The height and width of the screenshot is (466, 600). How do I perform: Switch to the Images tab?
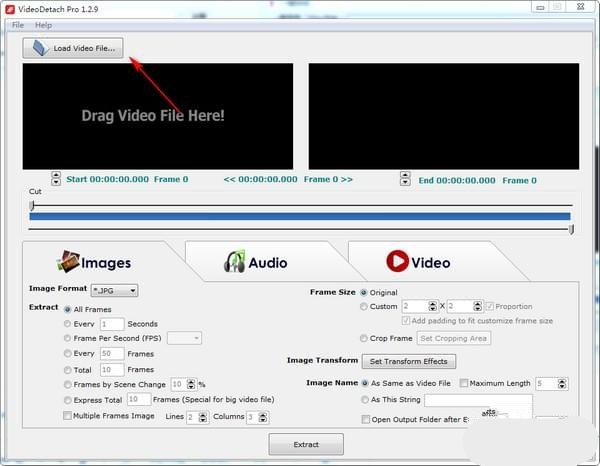[95, 262]
